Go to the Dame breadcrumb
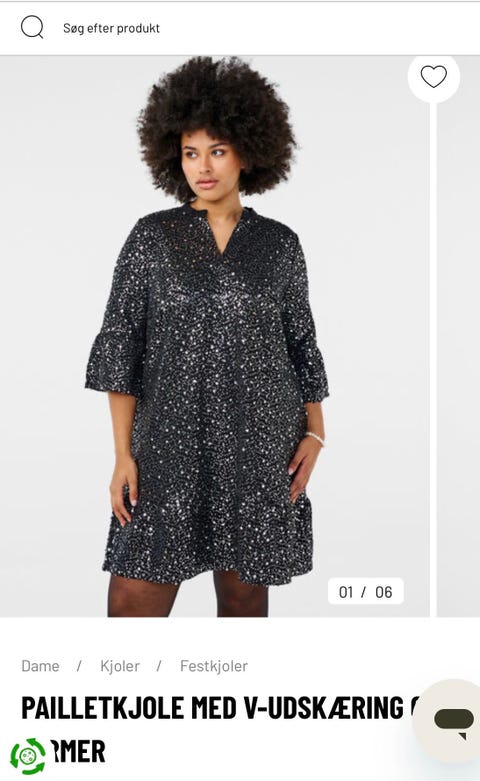 (40, 666)
